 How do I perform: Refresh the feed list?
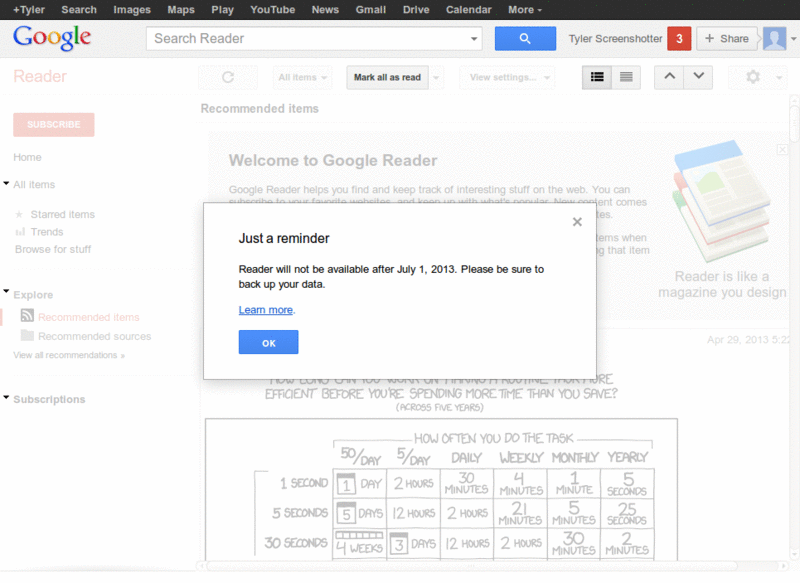(228, 77)
